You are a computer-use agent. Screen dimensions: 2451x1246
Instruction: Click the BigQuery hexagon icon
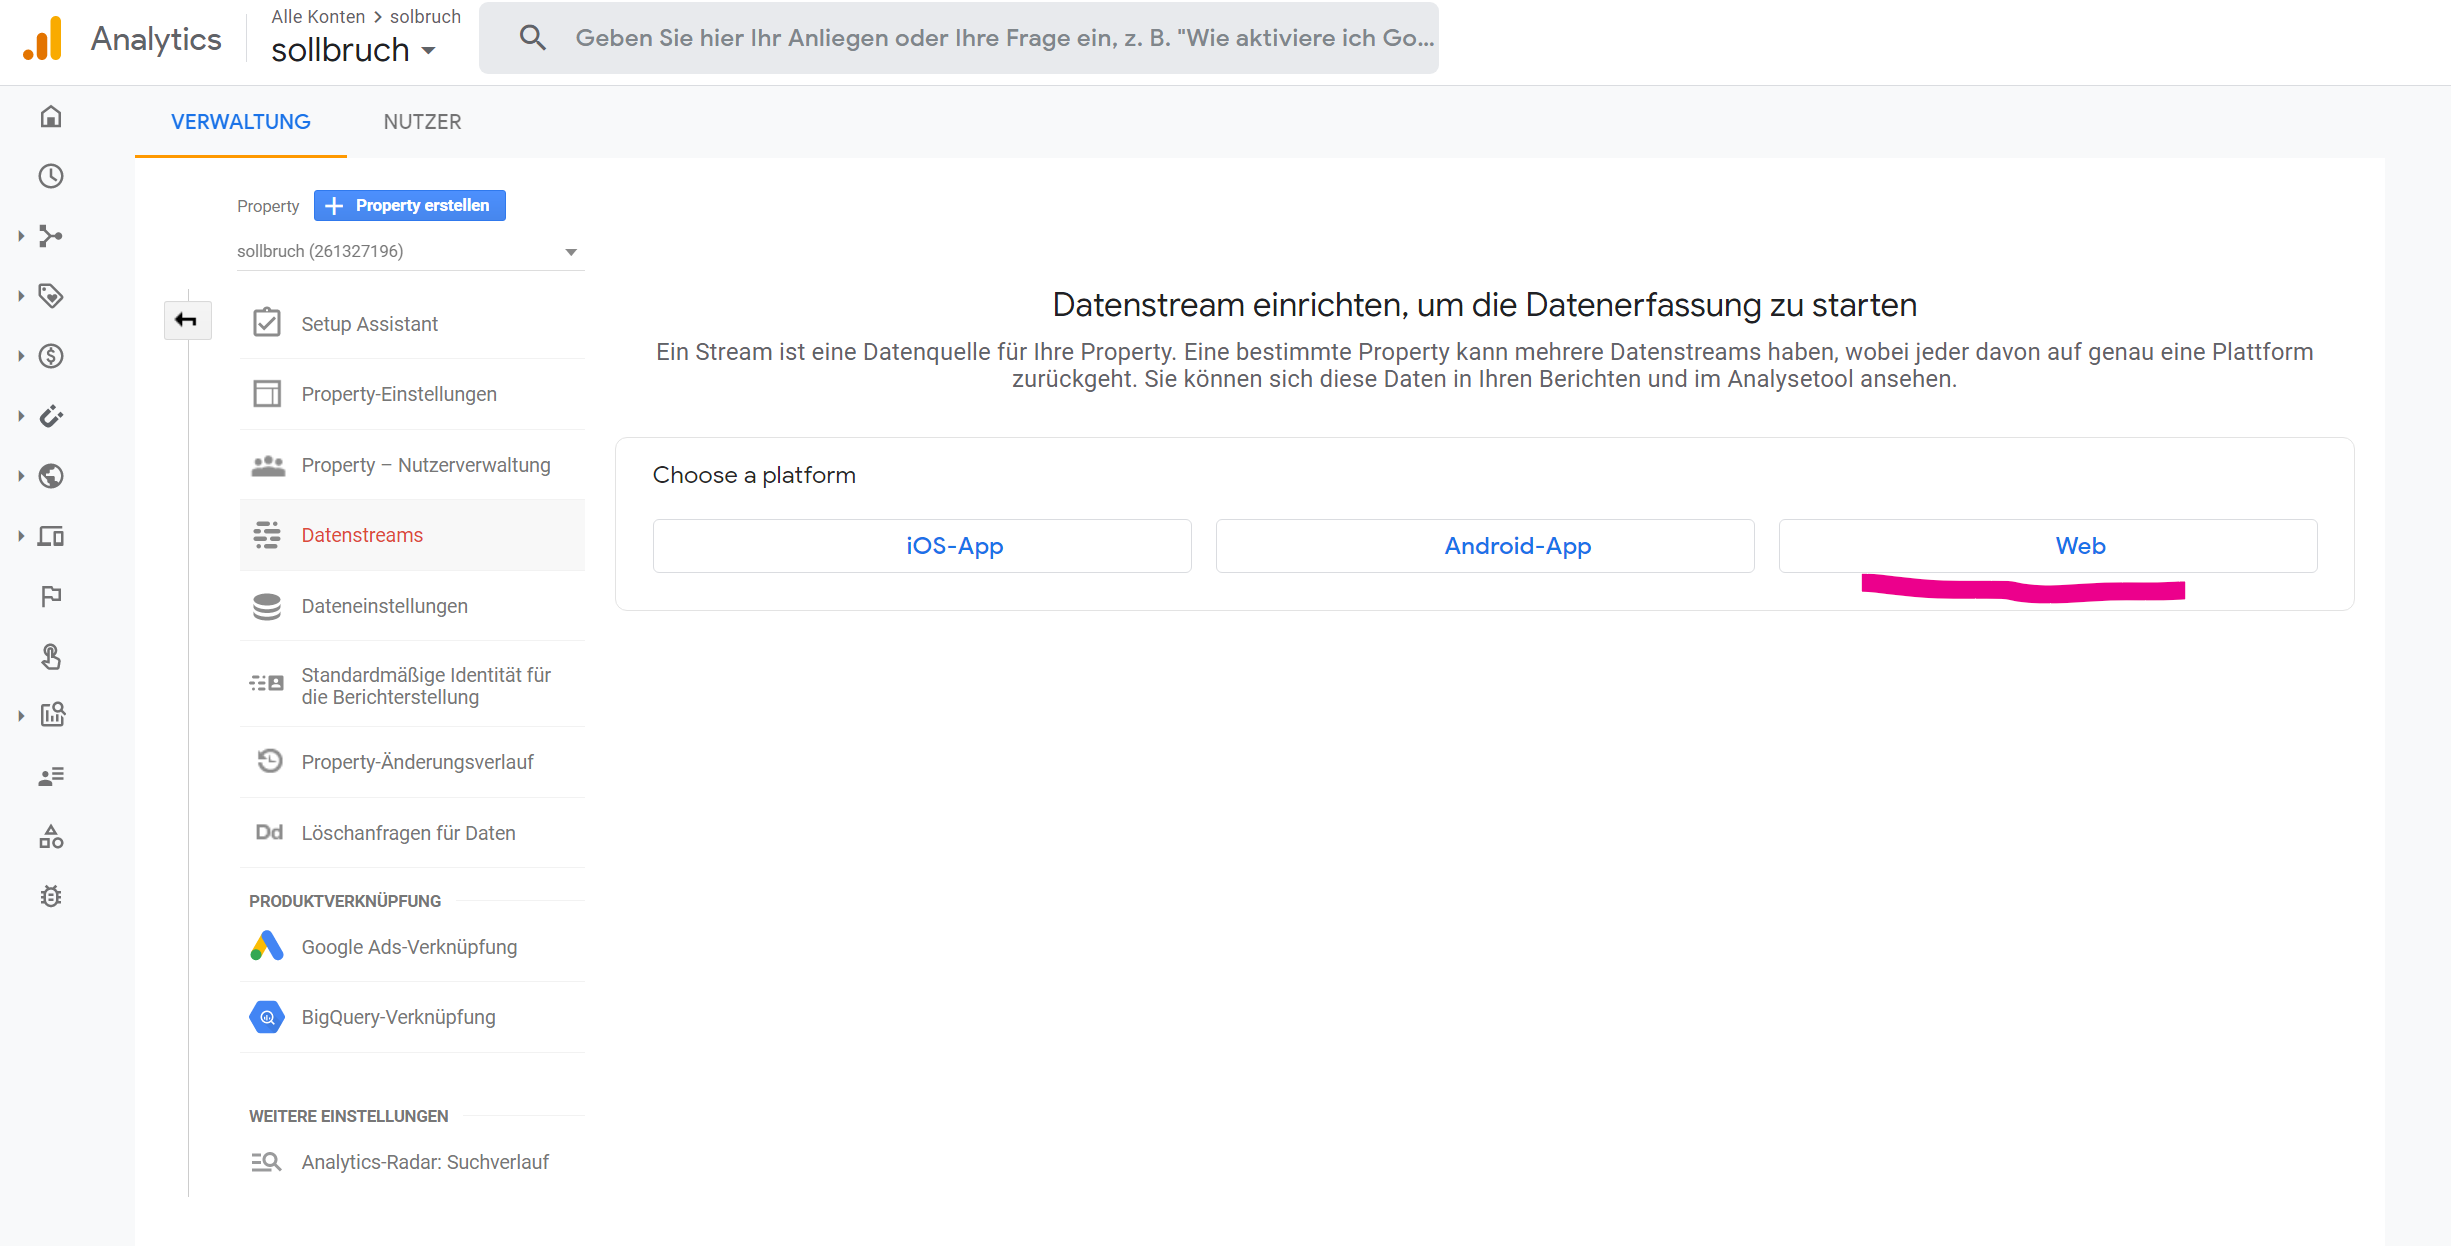pyautogui.click(x=267, y=1017)
